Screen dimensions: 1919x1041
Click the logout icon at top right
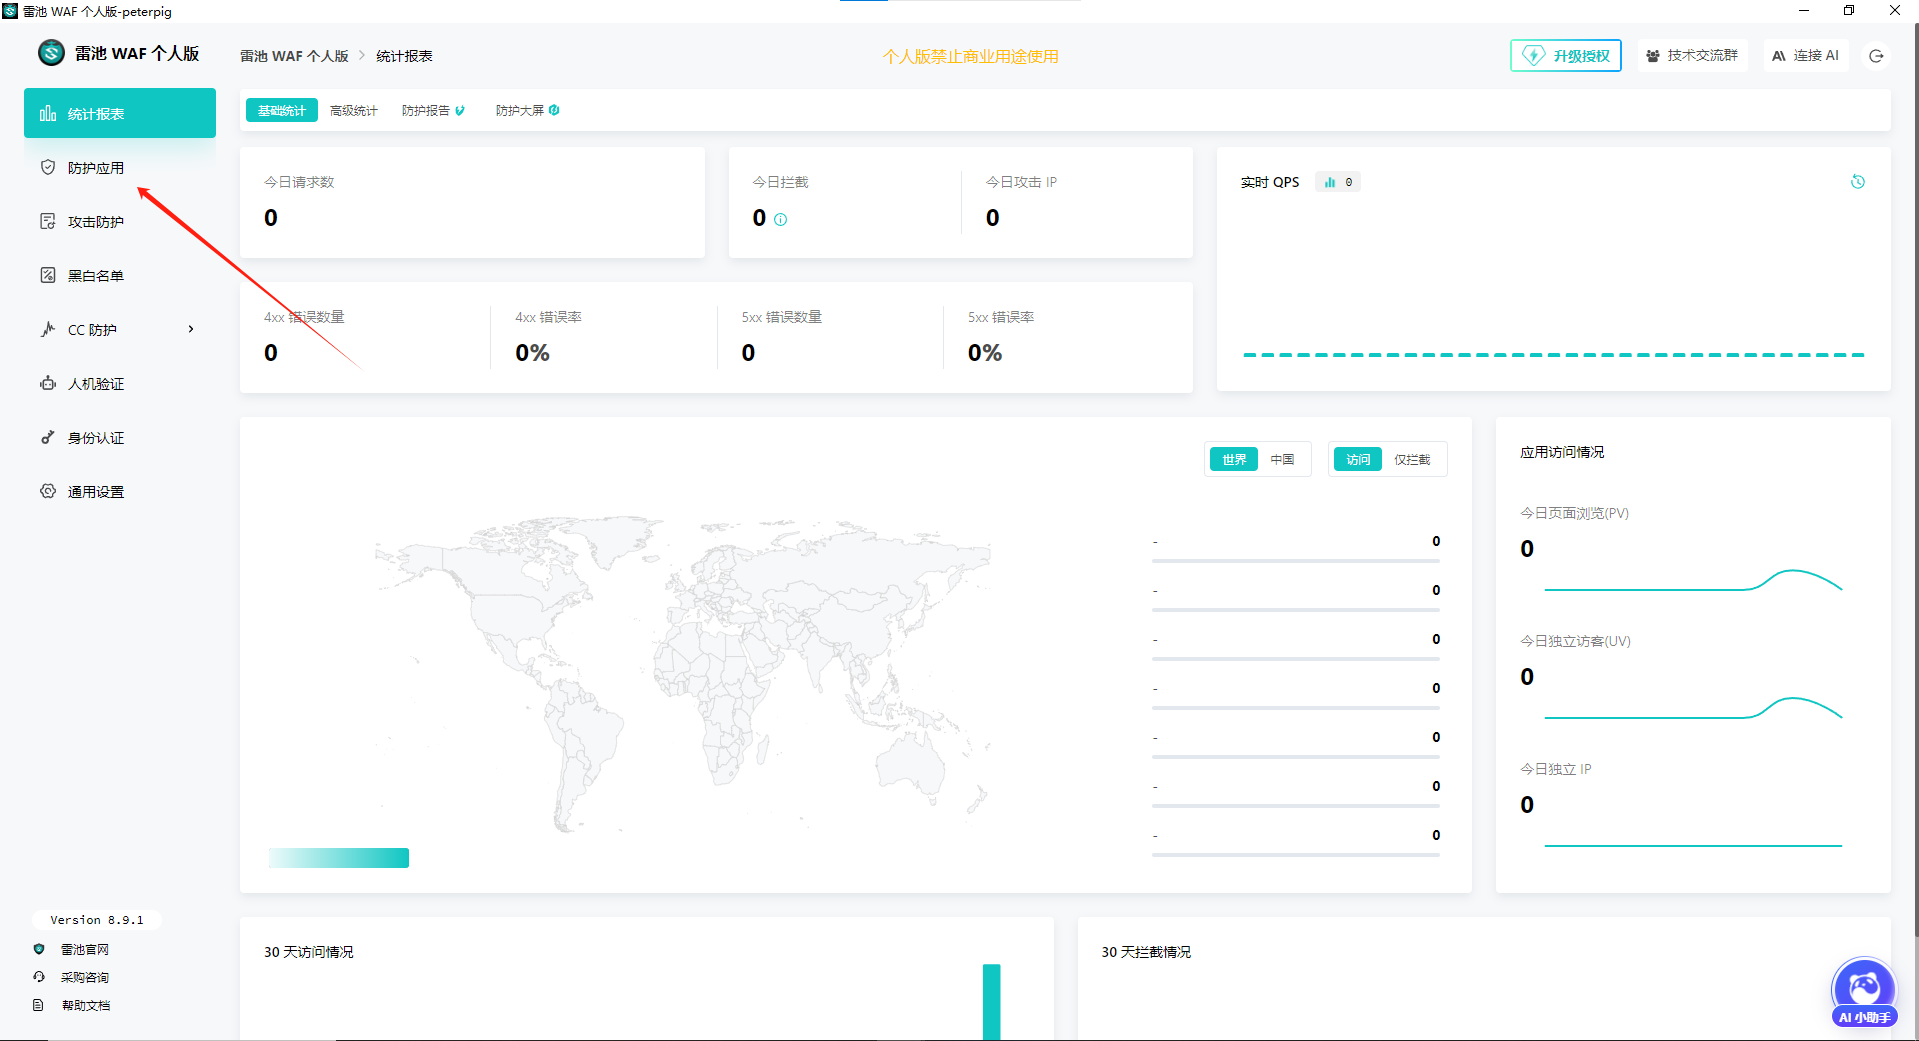pos(1876,56)
